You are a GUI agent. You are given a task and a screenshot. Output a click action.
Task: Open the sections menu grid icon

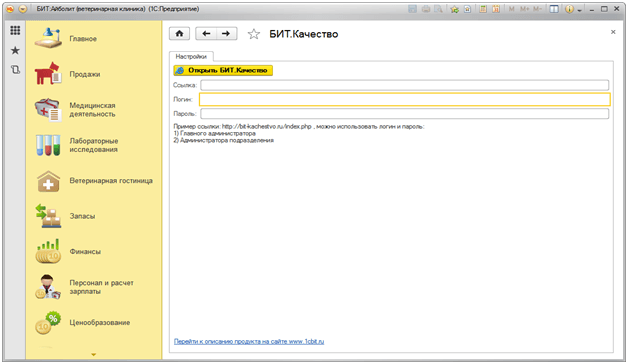click(15, 30)
